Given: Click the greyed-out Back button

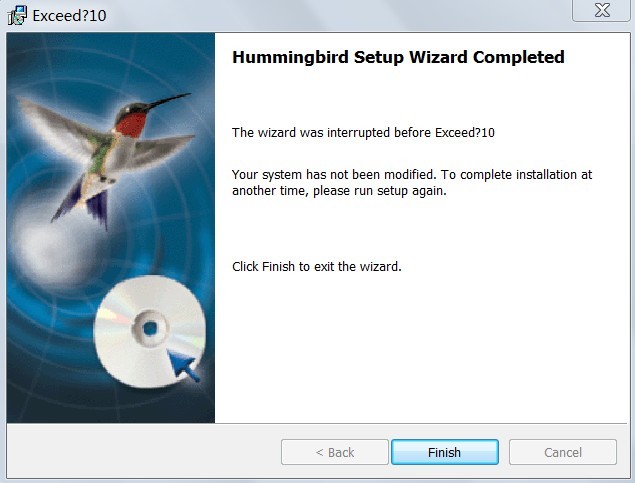Looking at the screenshot, I should [x=335, y=452].
